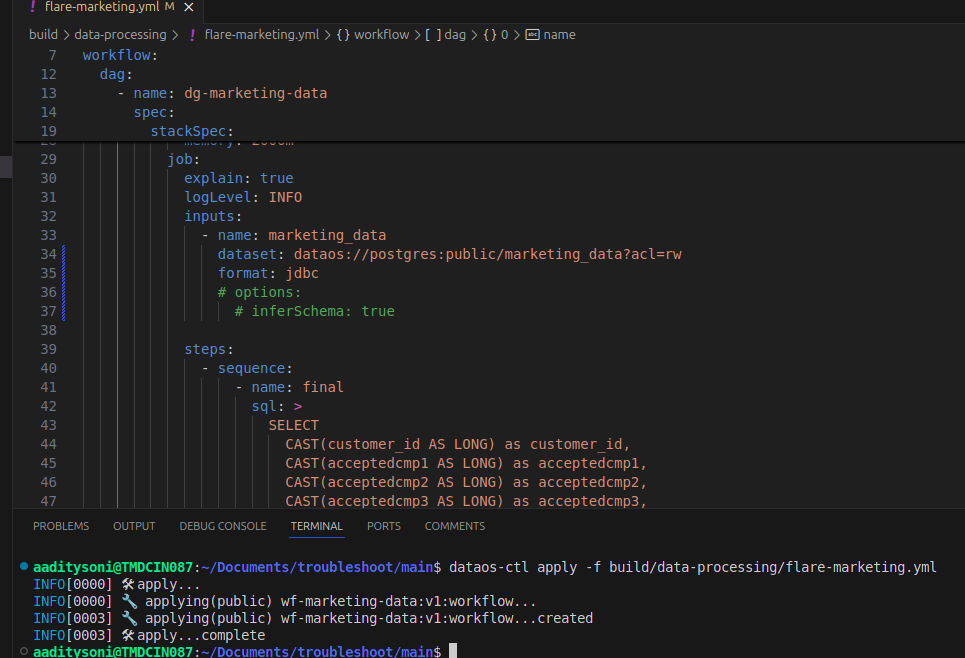Click the braces icon before 0 breadcrumb

[x=490, y=35]
